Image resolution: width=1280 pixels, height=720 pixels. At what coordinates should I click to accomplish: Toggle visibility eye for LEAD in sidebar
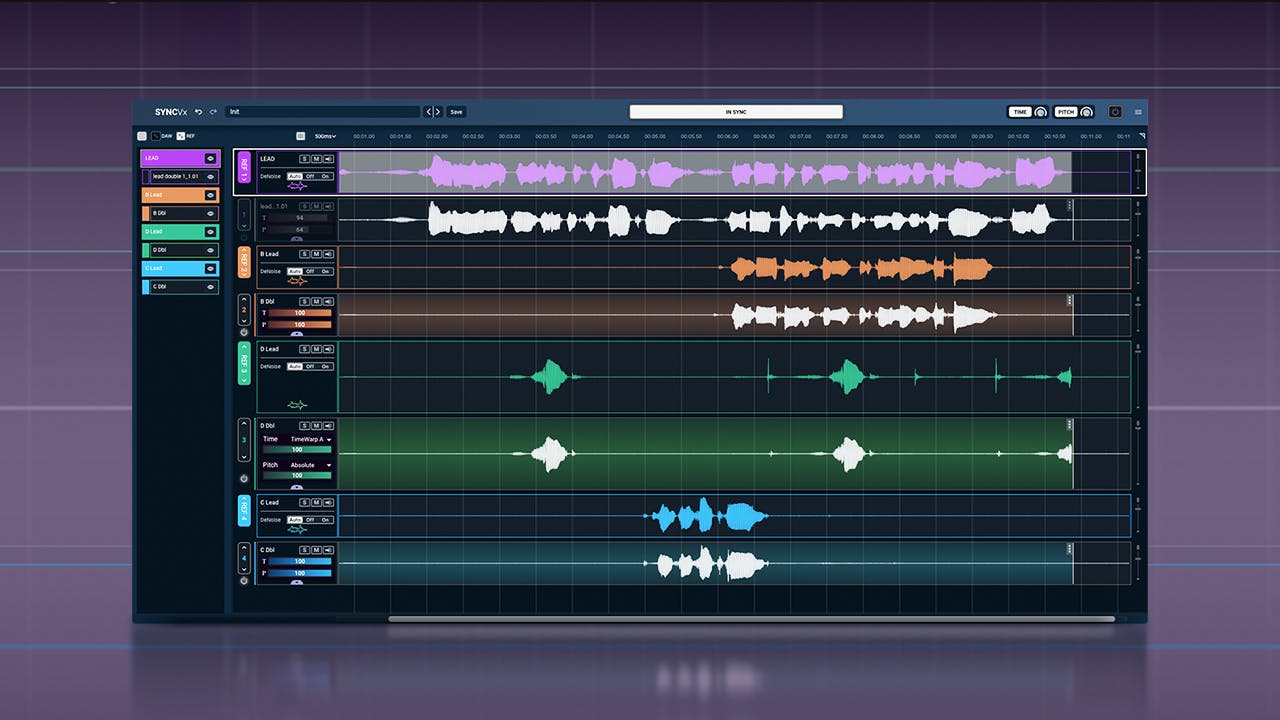coord(210,158)
